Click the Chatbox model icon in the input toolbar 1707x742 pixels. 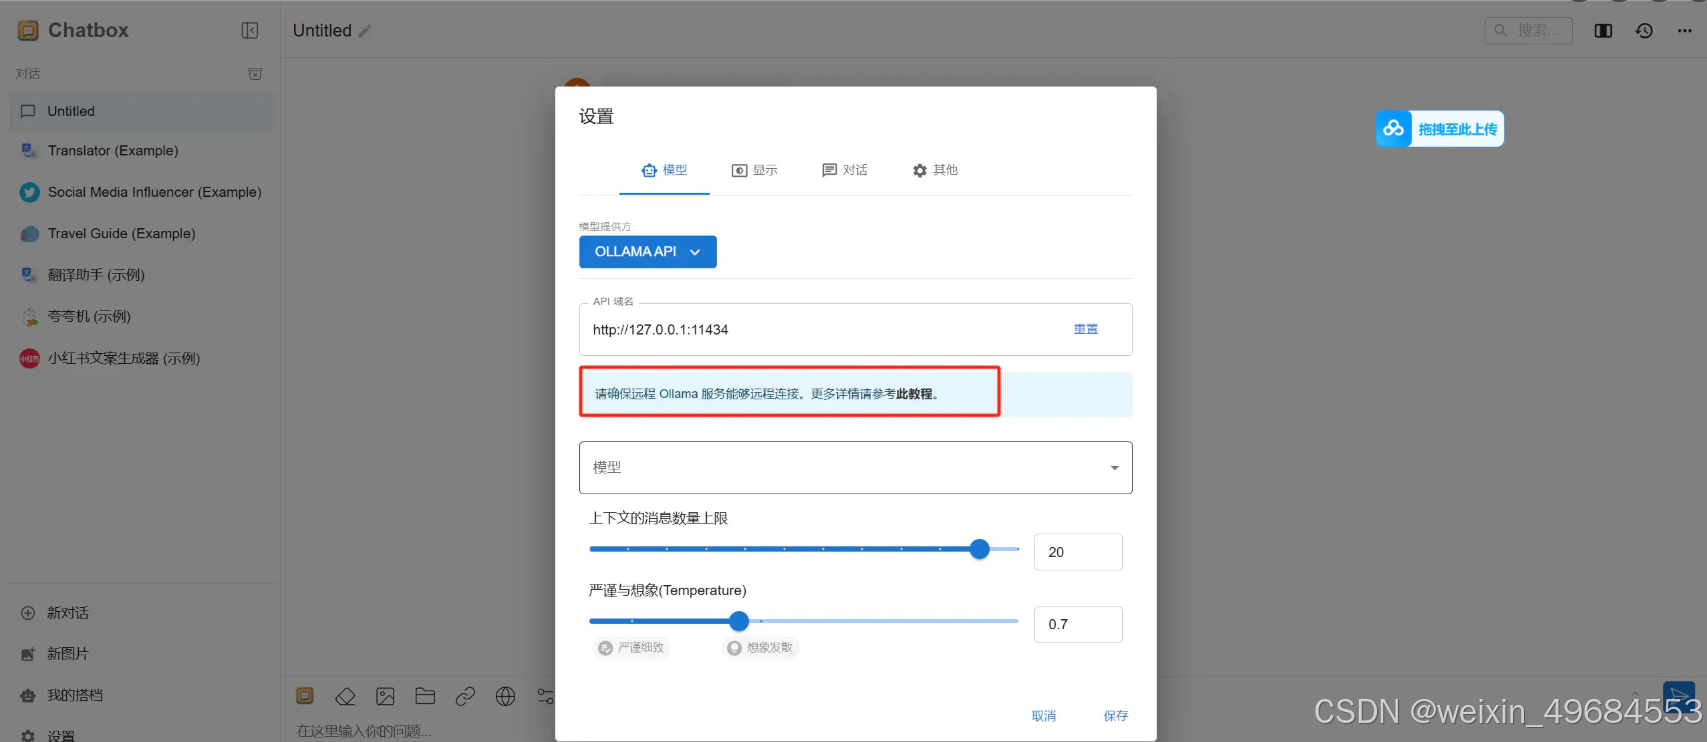305,696
